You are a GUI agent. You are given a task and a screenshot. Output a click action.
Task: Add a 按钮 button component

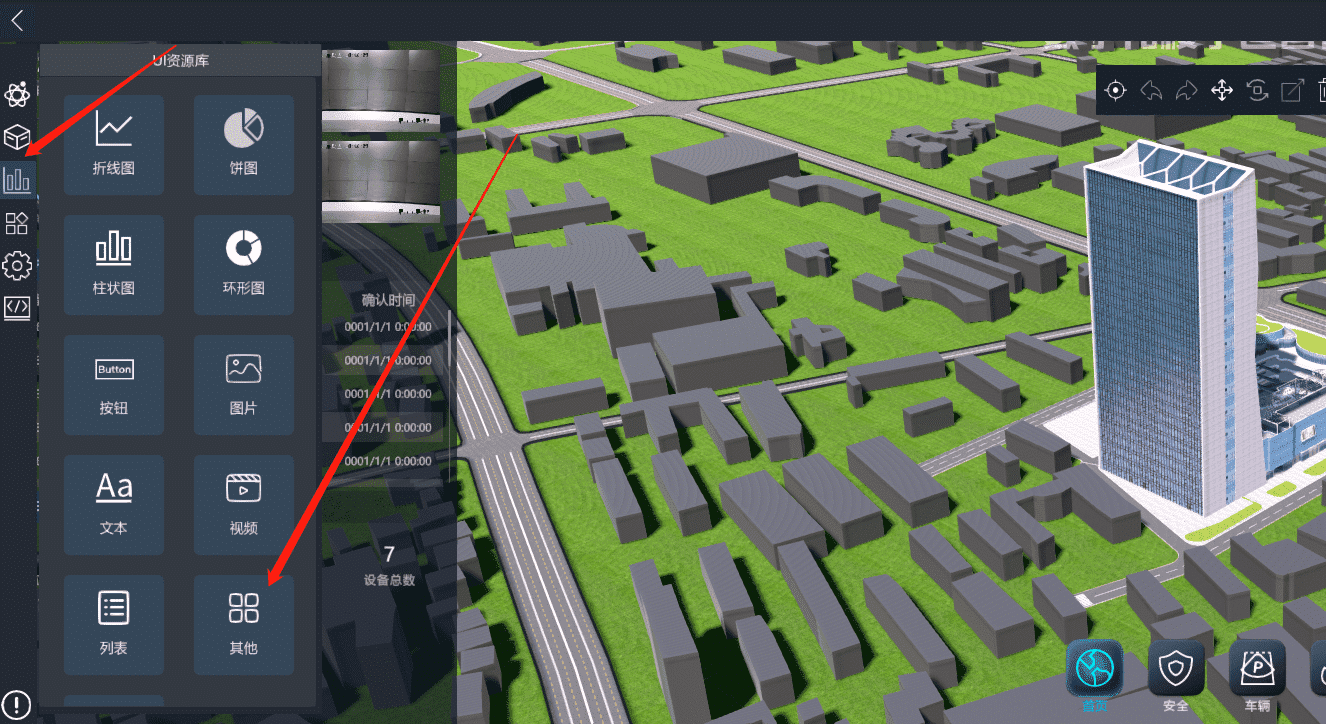pos(114,385)
